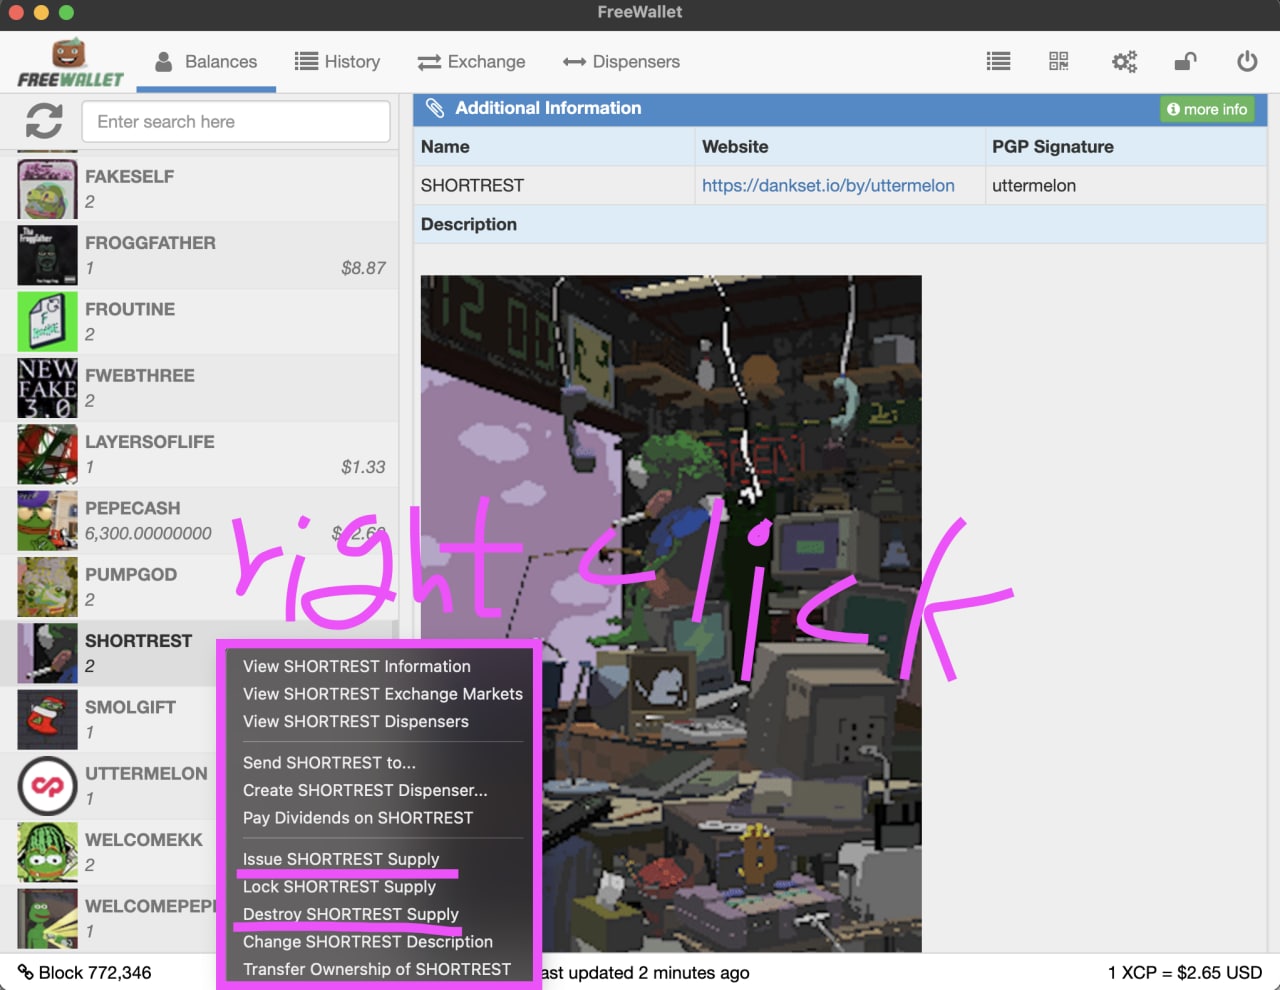The height and width of the screenshot is (990, 1280).
Task: Click the Block 772,346 status entry
Action: coord(85,972)
